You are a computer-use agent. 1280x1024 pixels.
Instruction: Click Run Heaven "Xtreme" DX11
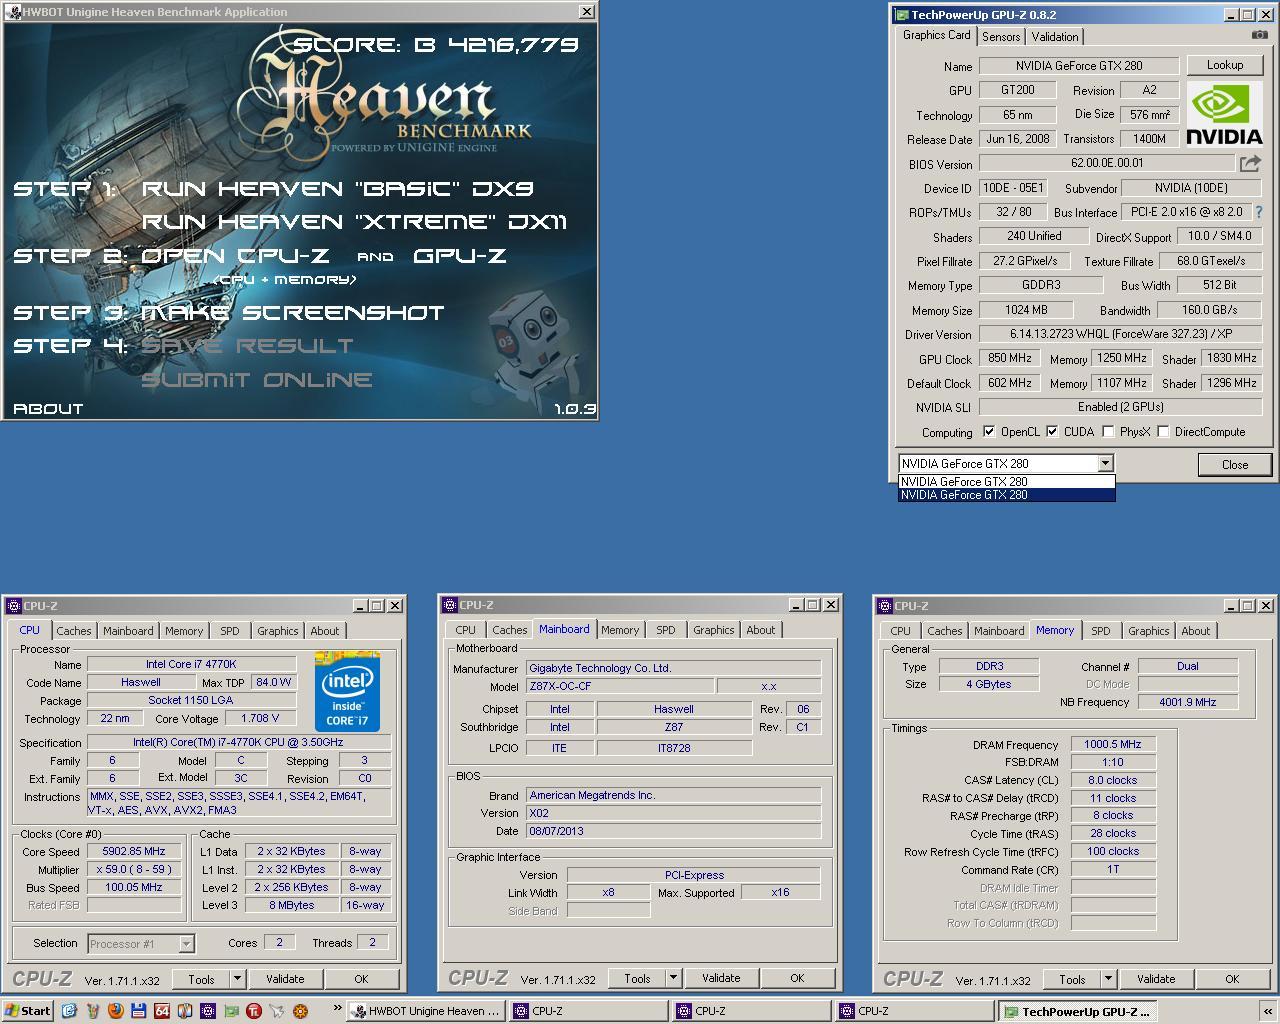coord(355,222)
